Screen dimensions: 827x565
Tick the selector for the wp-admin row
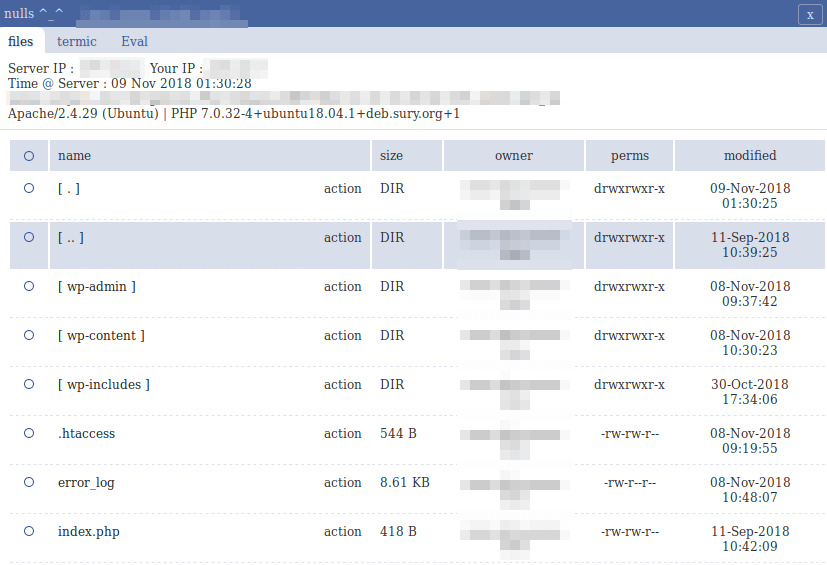(x=29, y=286)
